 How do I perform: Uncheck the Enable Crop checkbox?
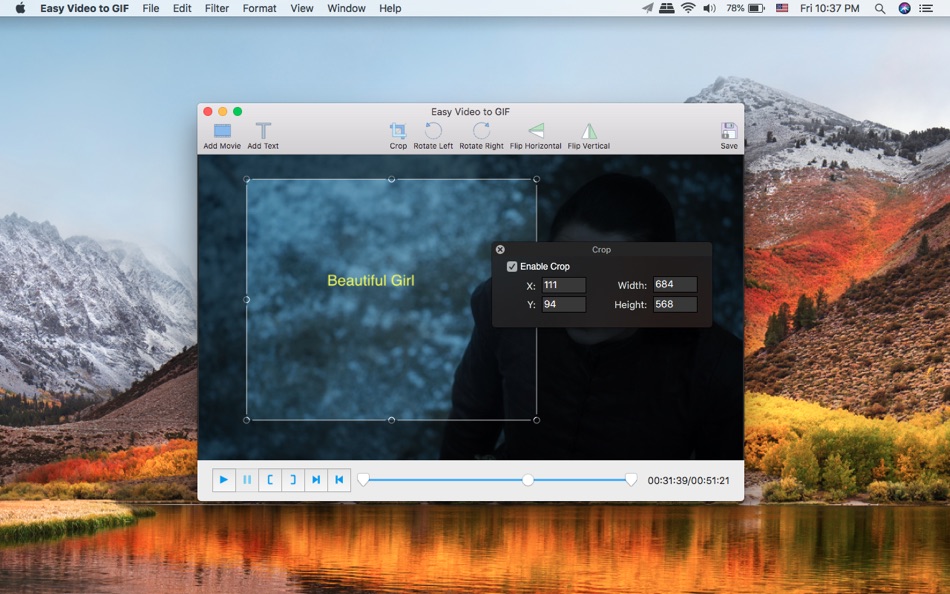tap(513, 267)
